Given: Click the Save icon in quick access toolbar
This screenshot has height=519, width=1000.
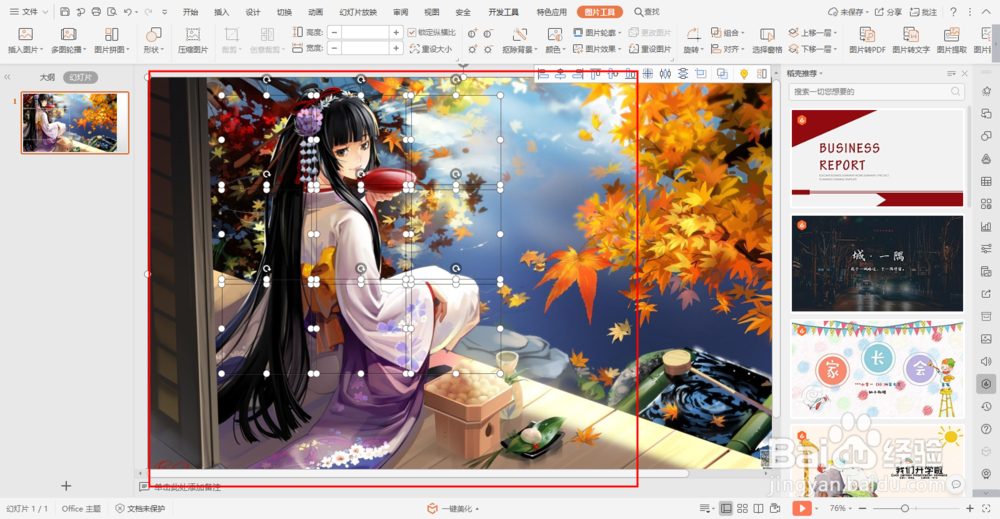Looking at the screenshot, I should (x=65, y=11).
